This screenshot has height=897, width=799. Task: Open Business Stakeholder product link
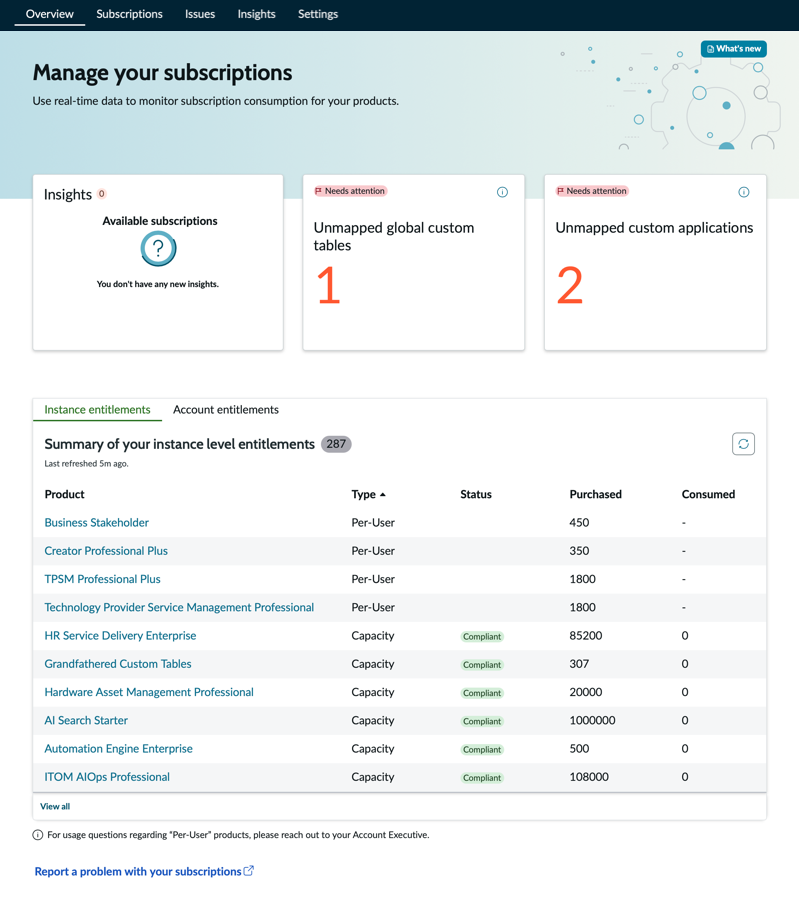(97, 522)
